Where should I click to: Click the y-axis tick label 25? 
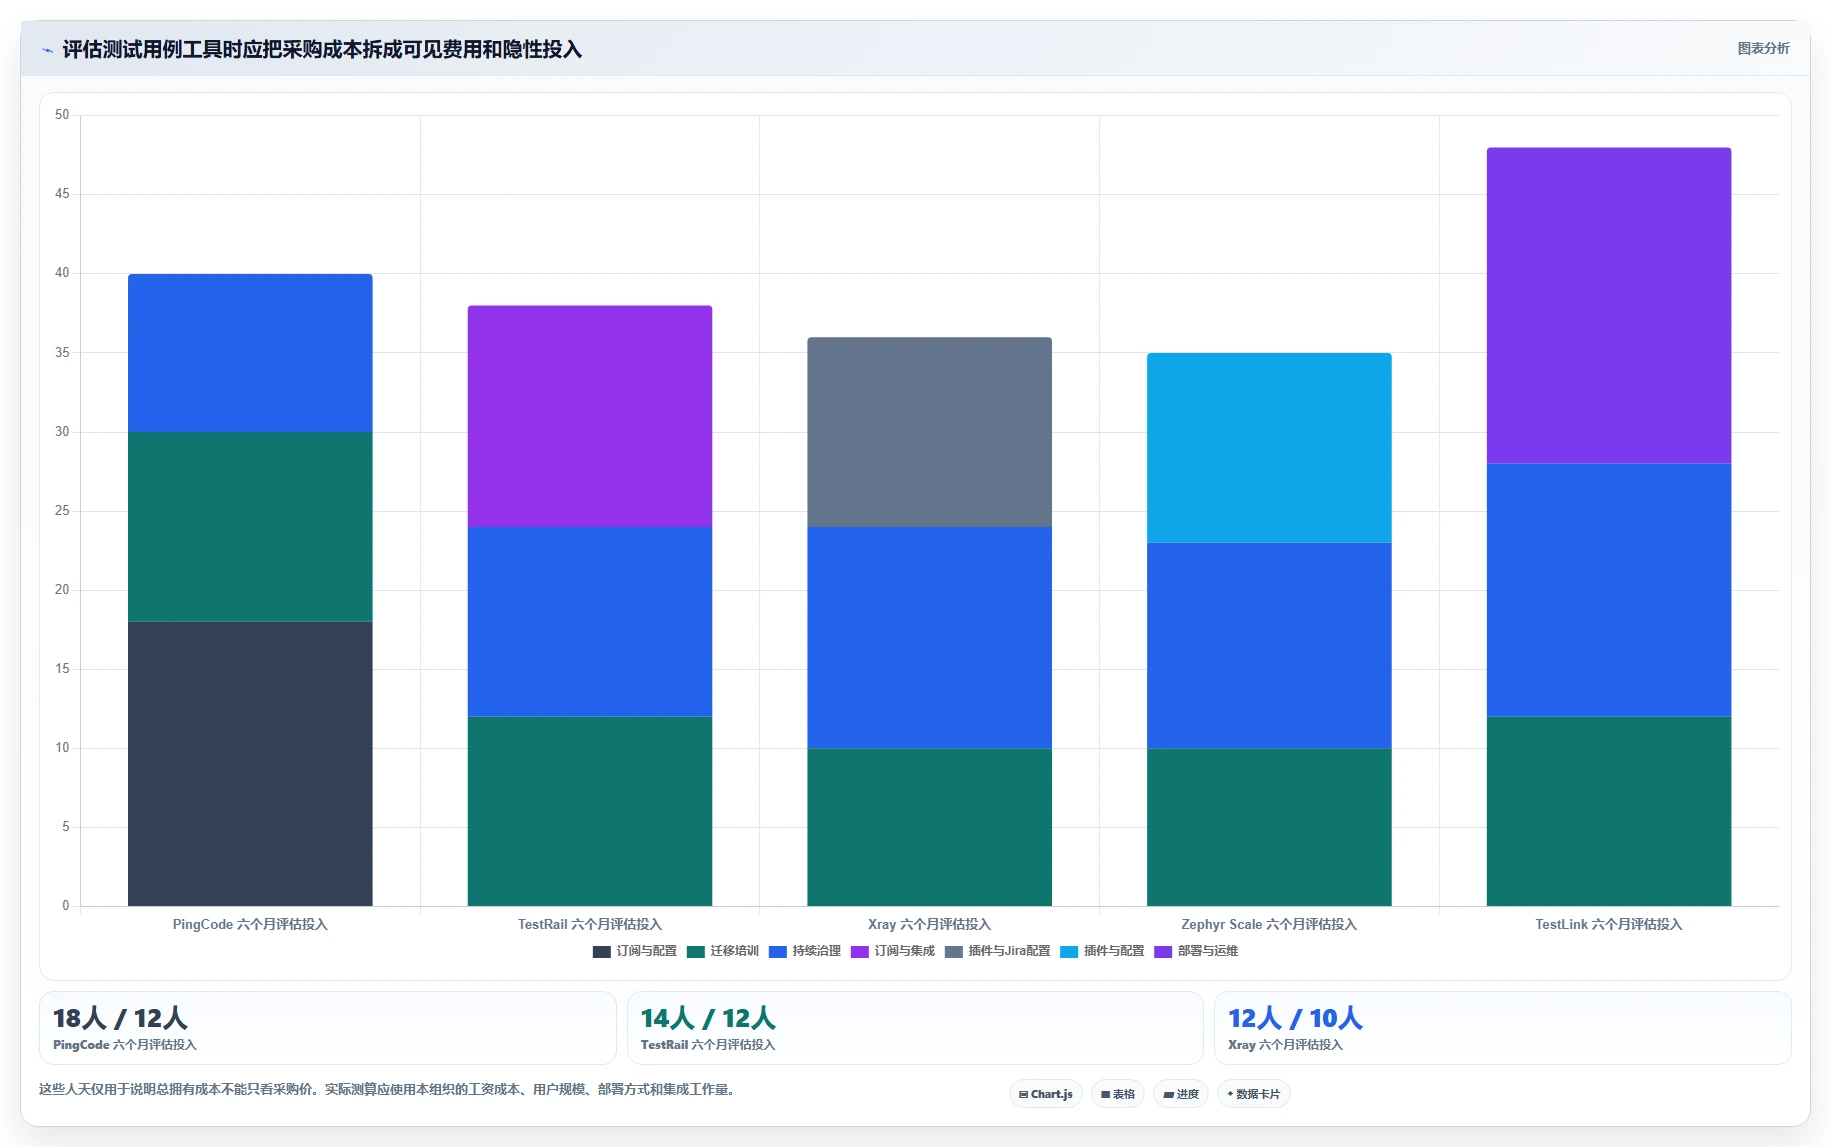[x=62, y=511]
